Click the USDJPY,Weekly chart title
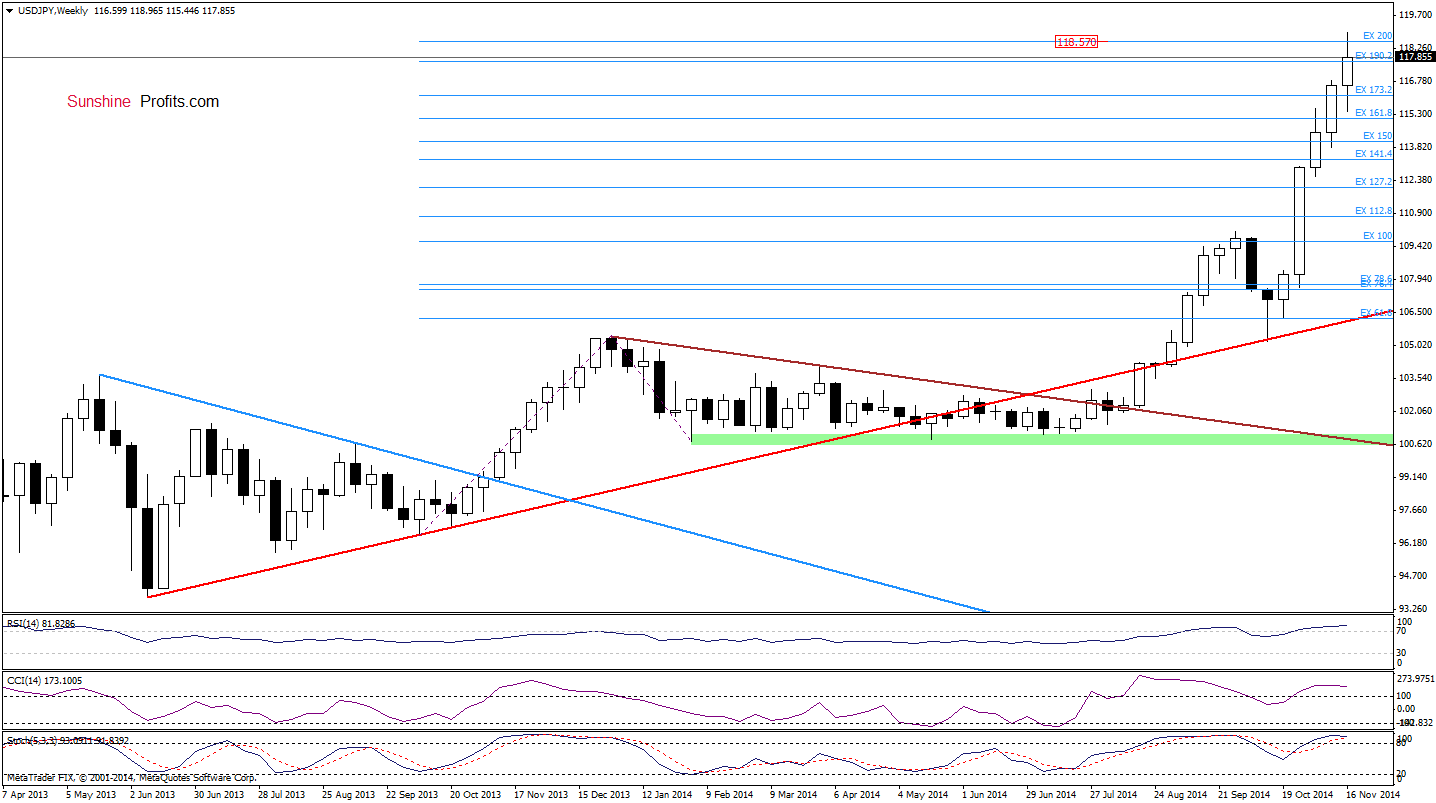Viewport: 1436px width, 803px height. pyautogui.click(x=53, y=9)
